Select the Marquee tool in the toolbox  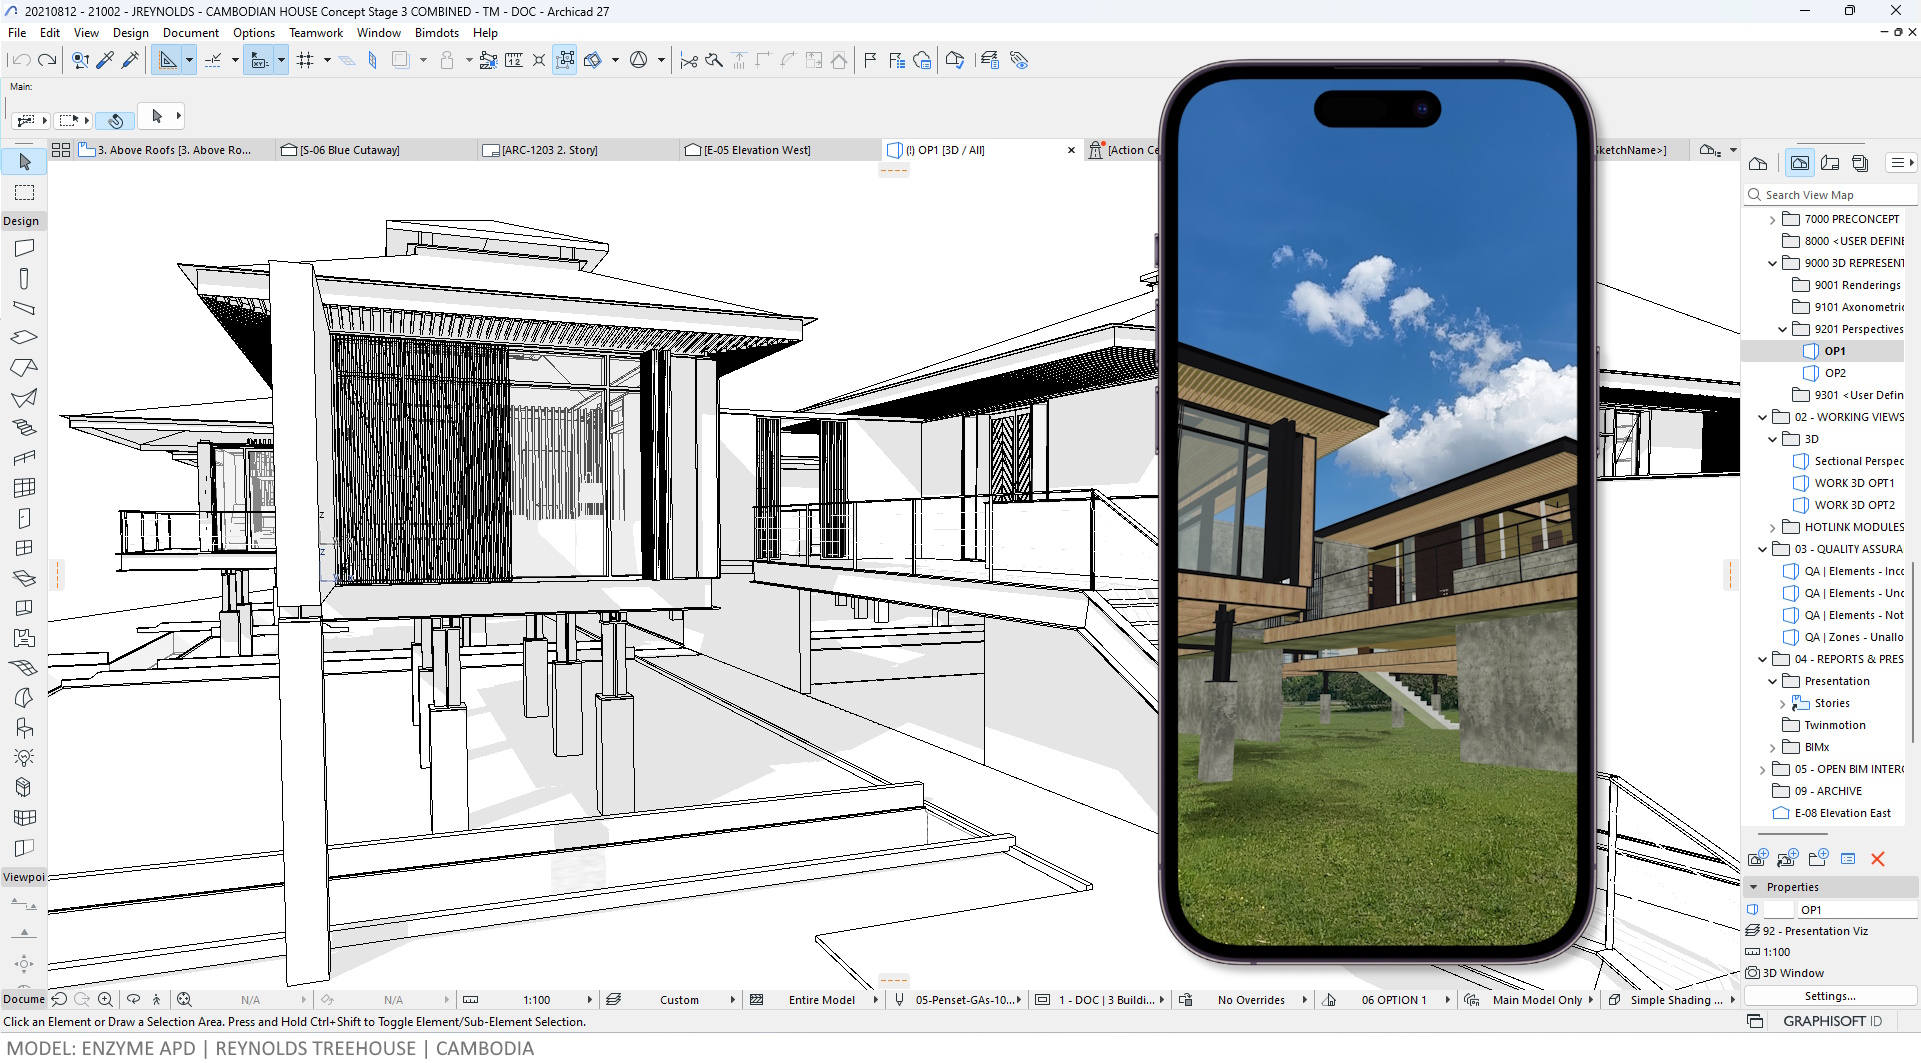[x=25, y=192]
